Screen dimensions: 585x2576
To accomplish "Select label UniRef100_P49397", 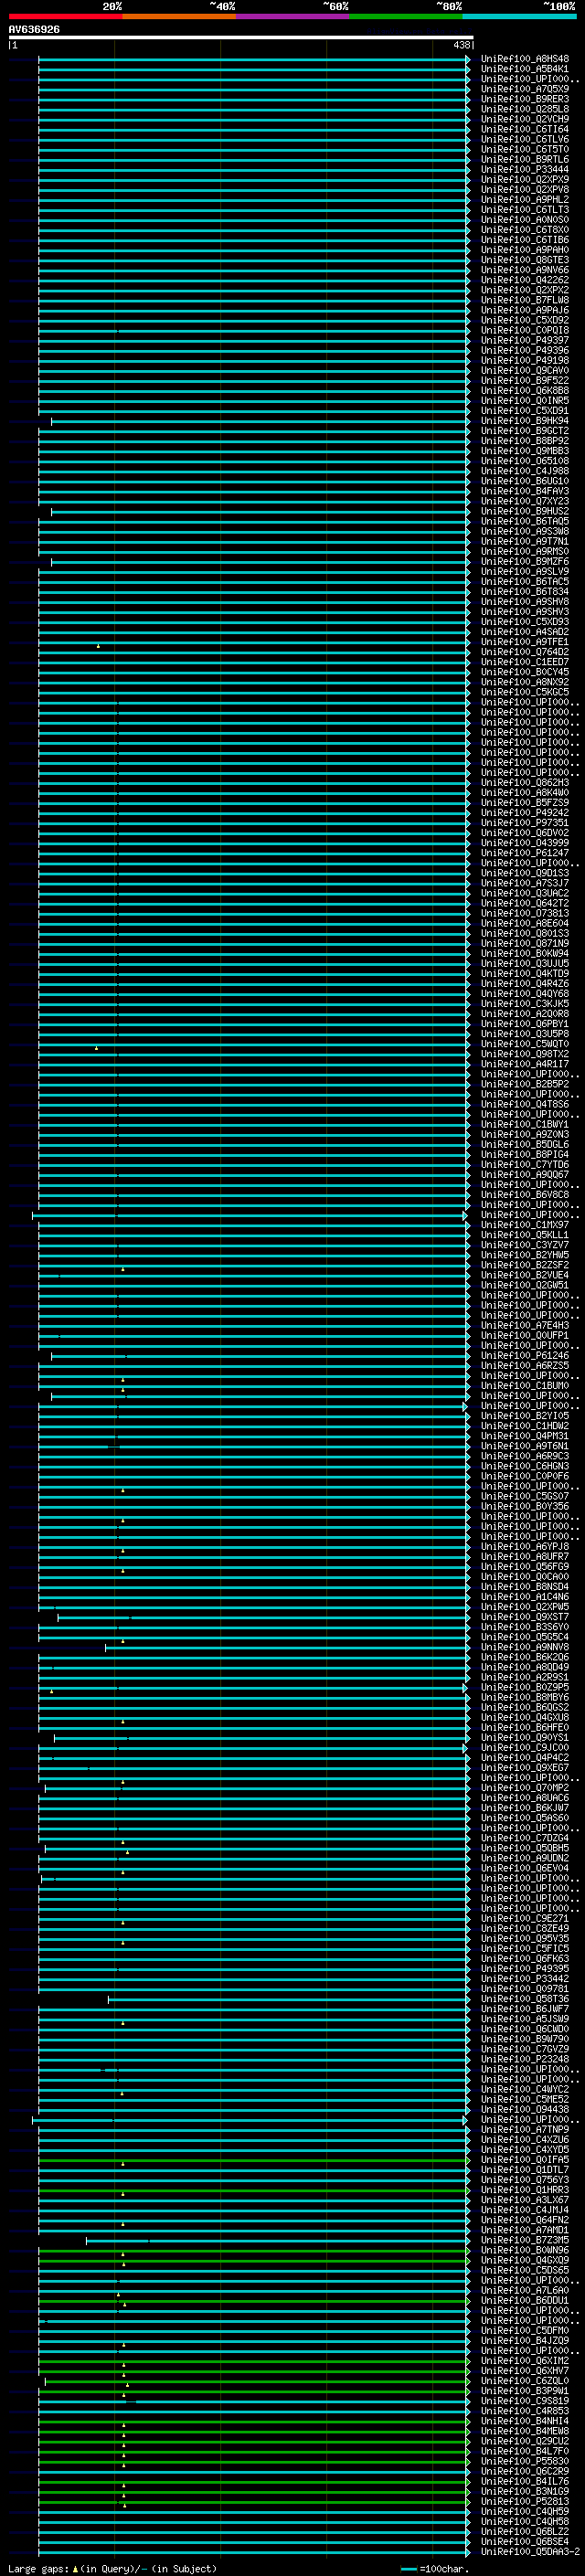I will click(x=525, y=341).
